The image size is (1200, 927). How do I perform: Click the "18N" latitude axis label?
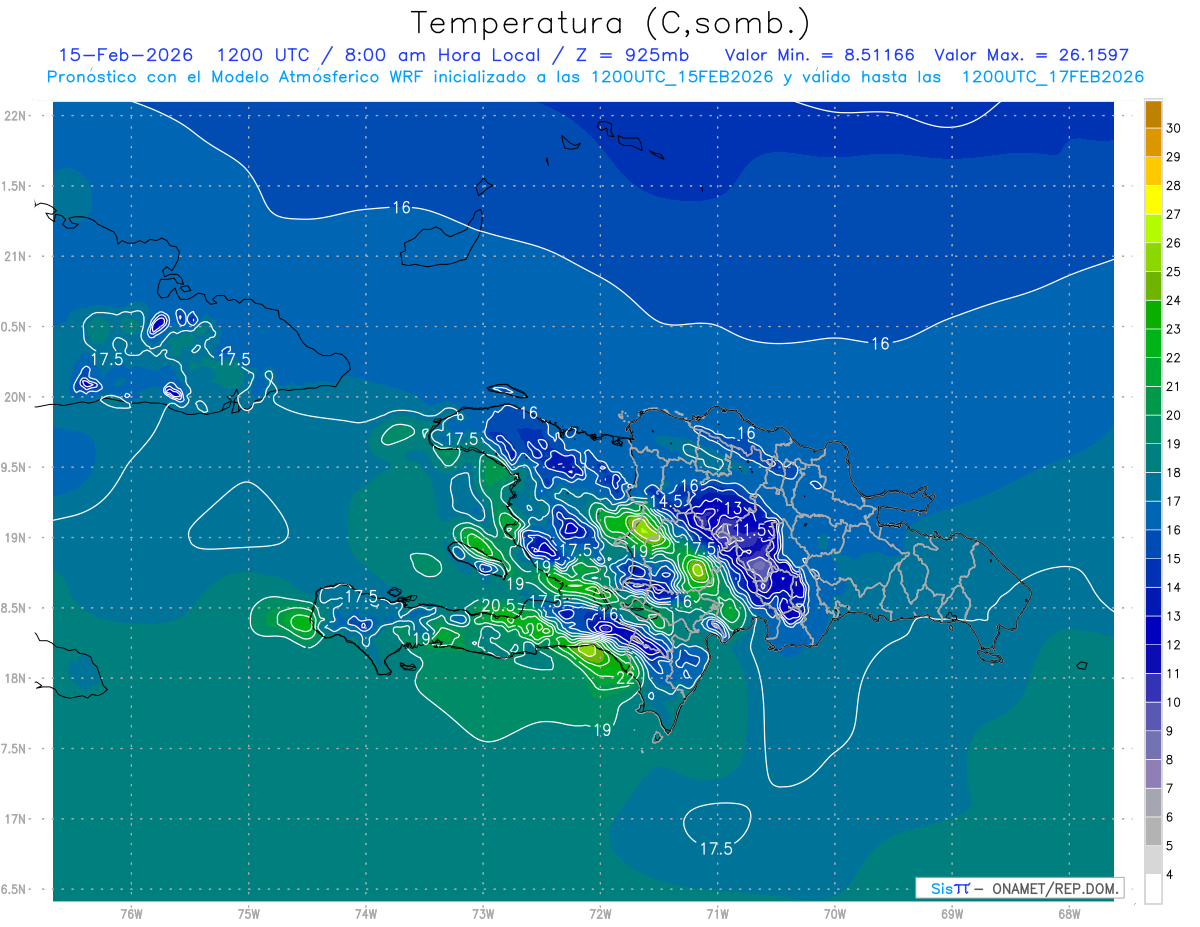point(15,678)
